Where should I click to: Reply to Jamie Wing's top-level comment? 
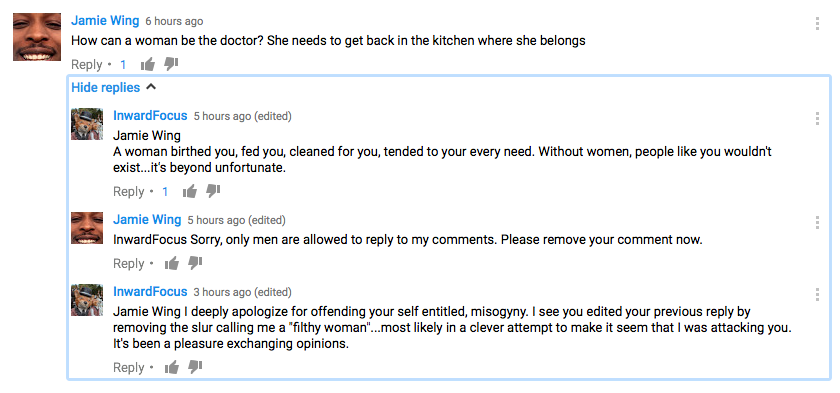pyautogui.click(x=87, y=65)
